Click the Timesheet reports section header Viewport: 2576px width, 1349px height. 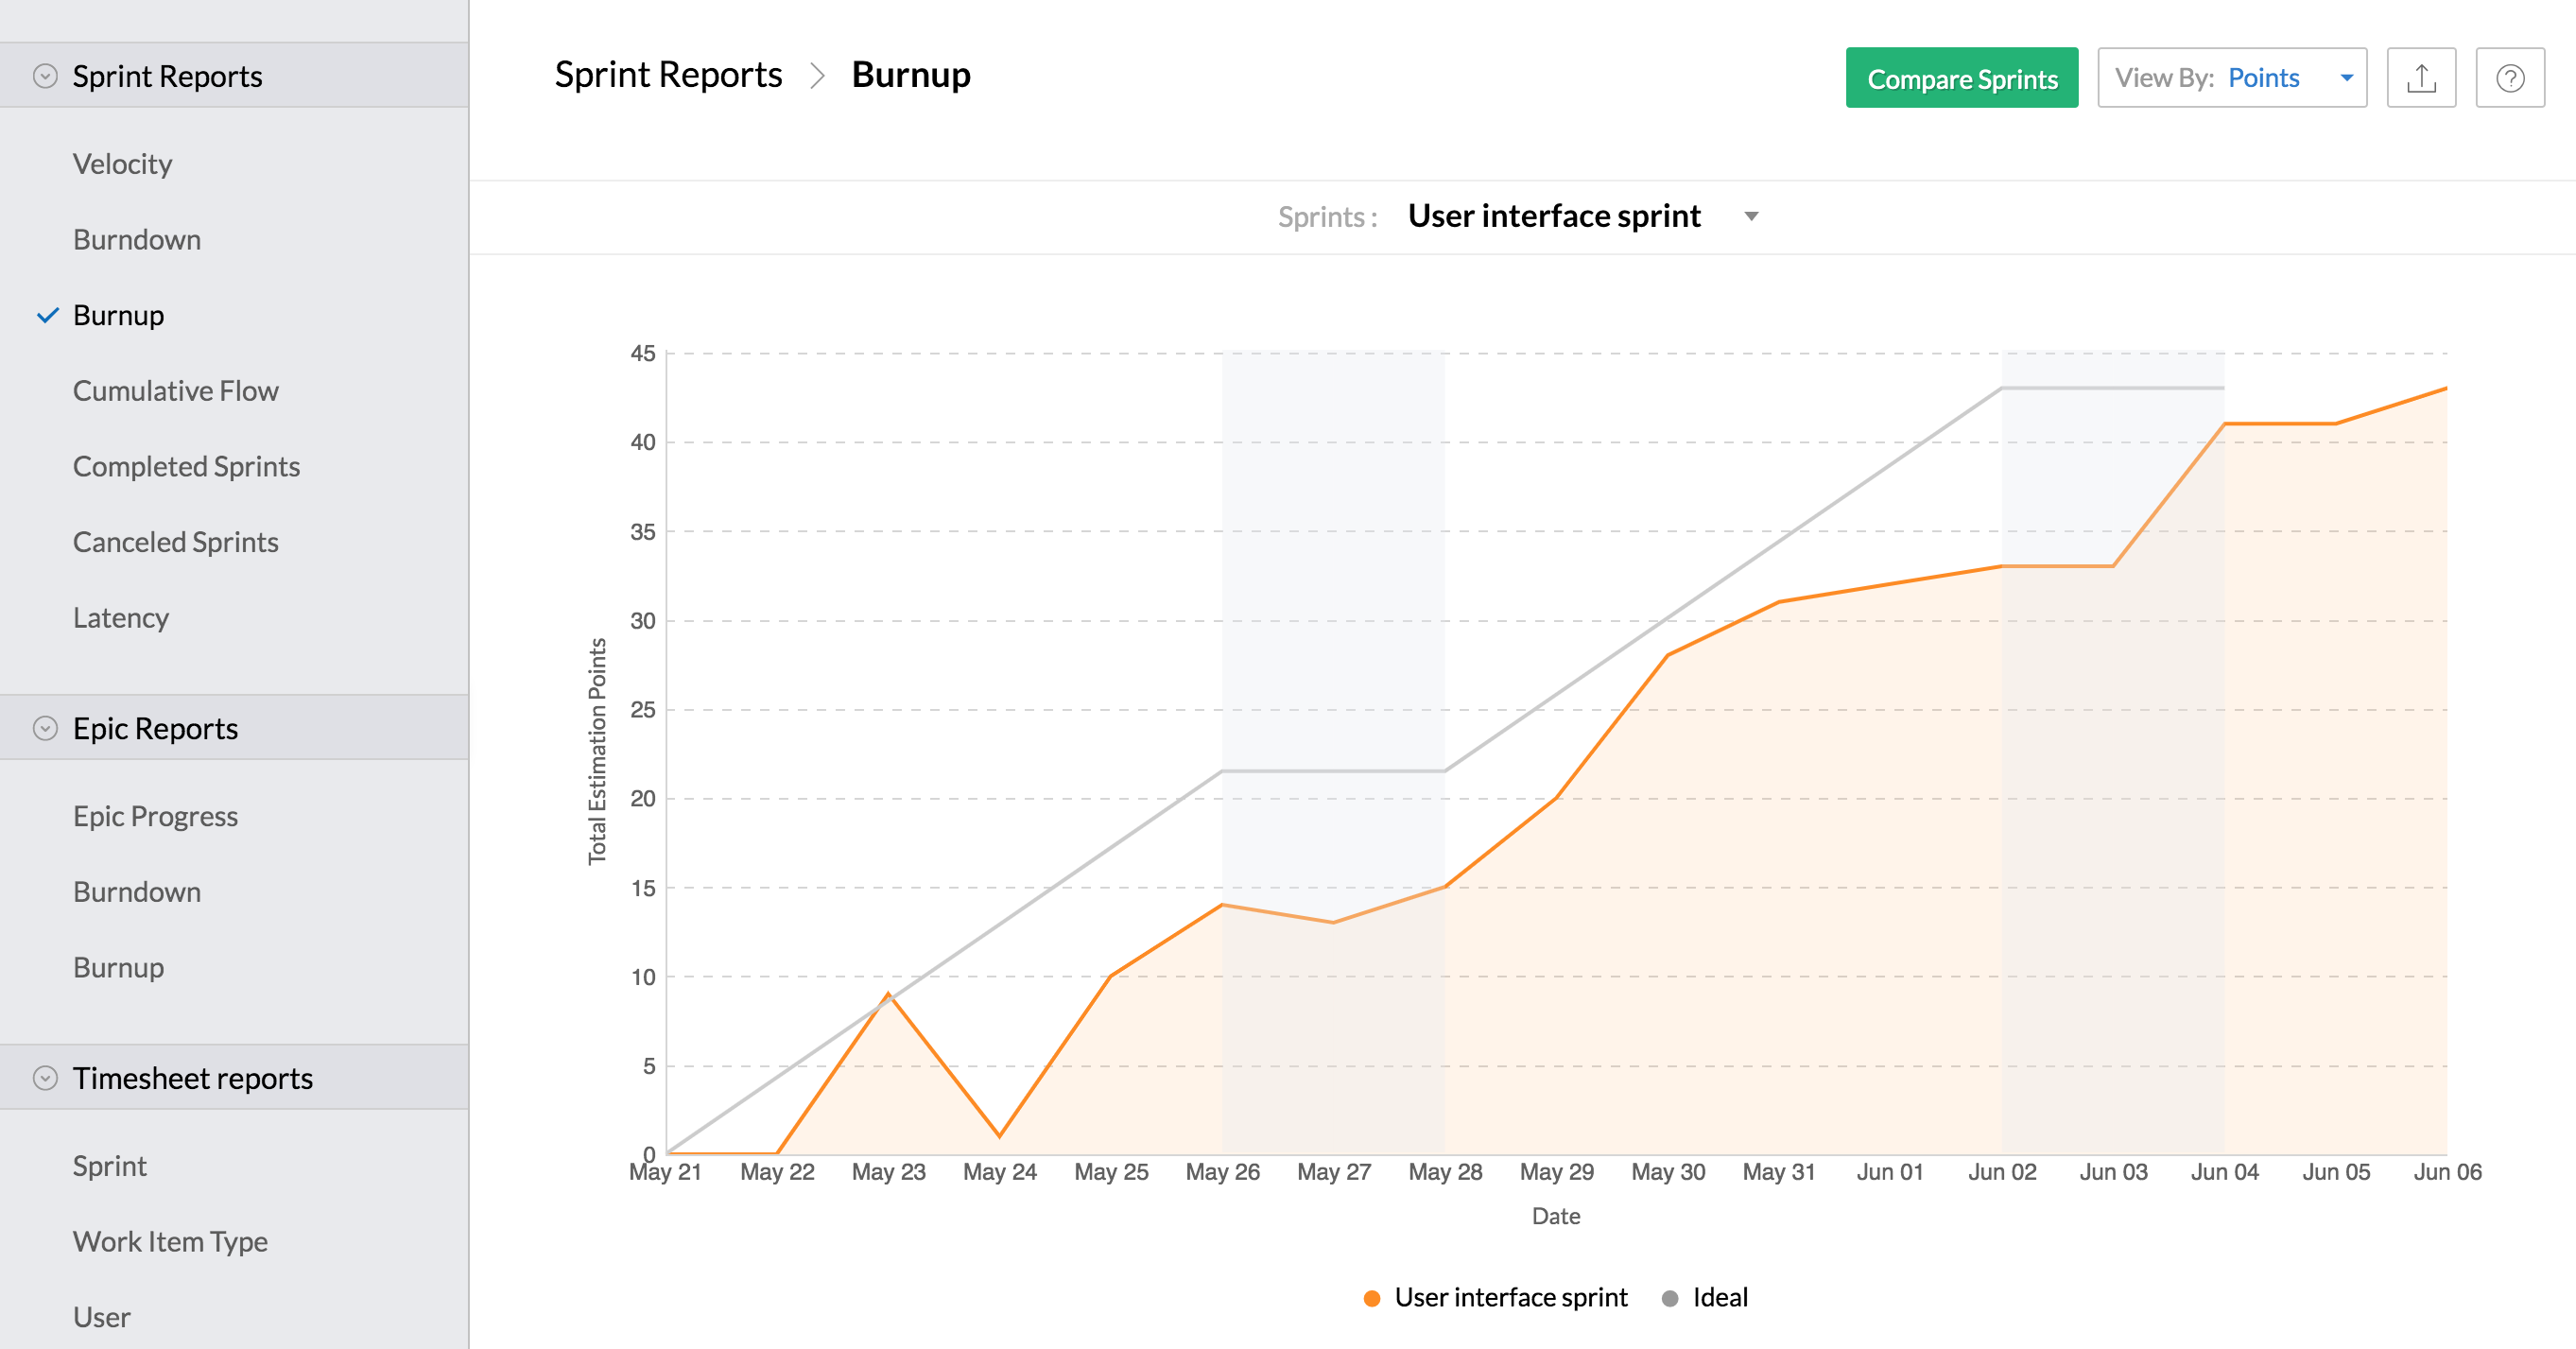click(234, 1078)
